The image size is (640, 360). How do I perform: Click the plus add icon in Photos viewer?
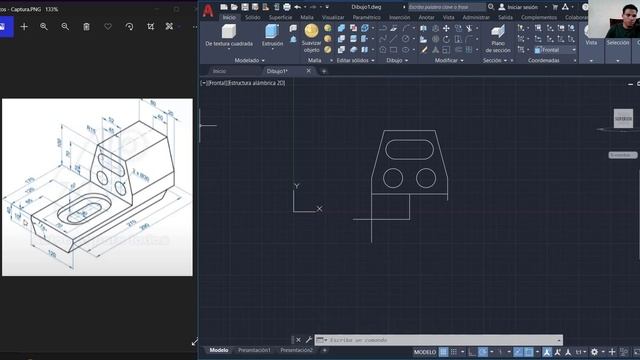point(24,27)
